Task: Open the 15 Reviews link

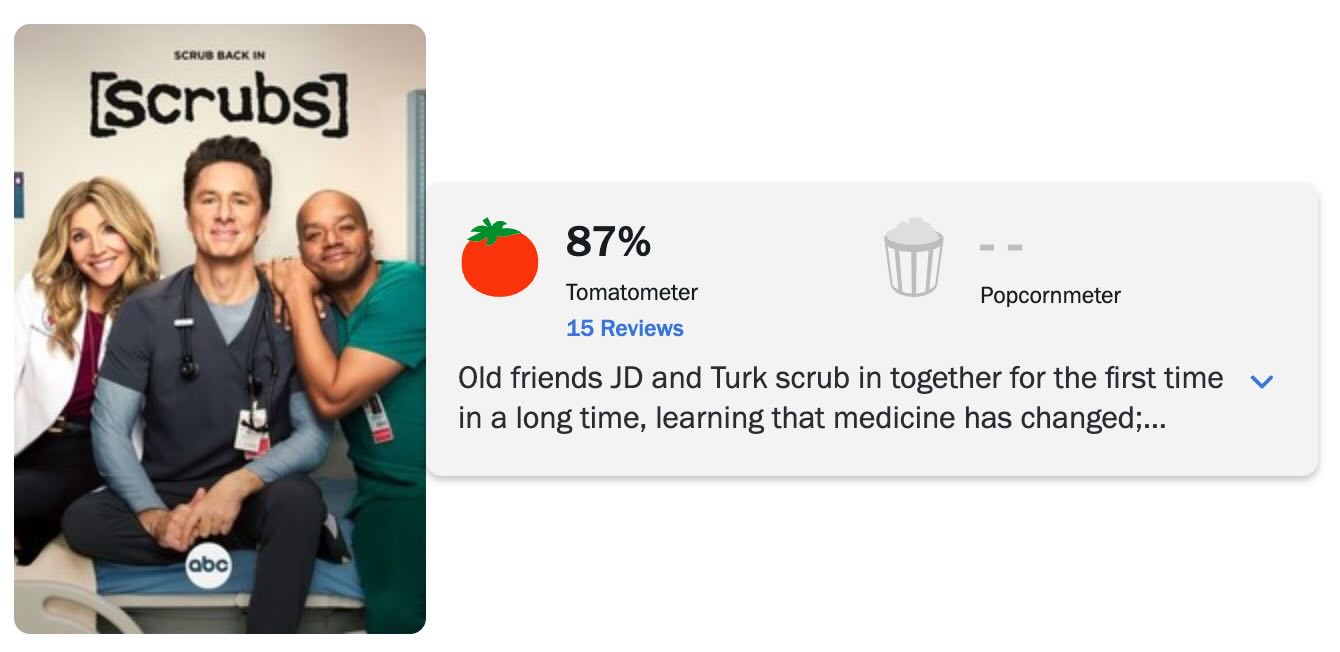Action: pos(624,328)
